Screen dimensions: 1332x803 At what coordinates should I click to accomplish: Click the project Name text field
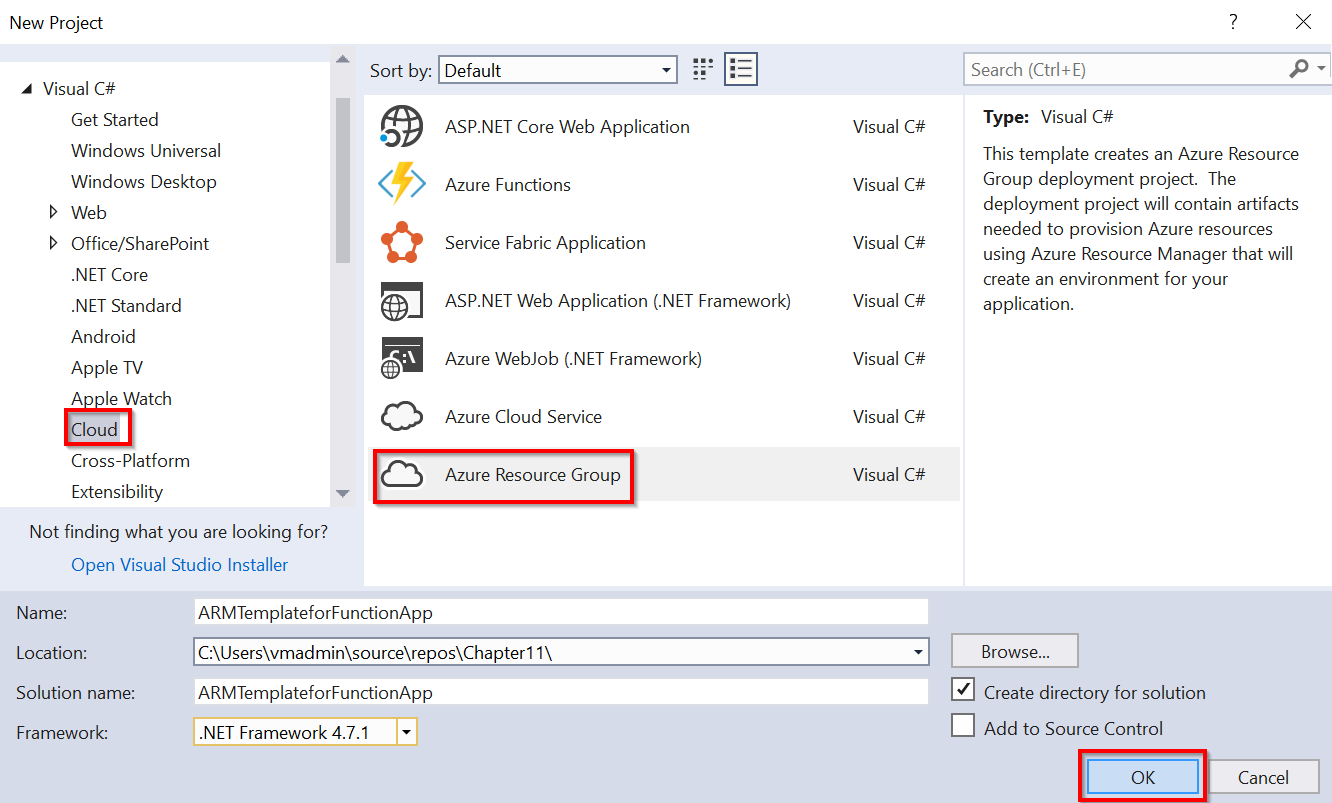coord(560,612)
